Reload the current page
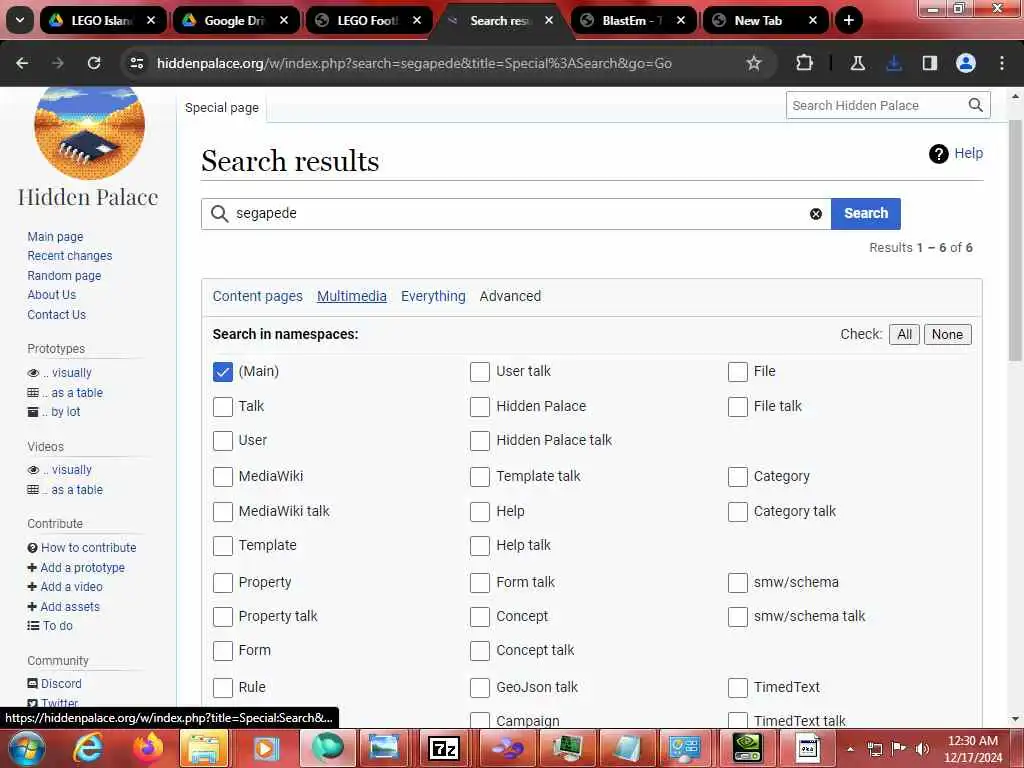The width and height of the screenshot is (1024, 768). pyautogui.click(x=94, y=63)
